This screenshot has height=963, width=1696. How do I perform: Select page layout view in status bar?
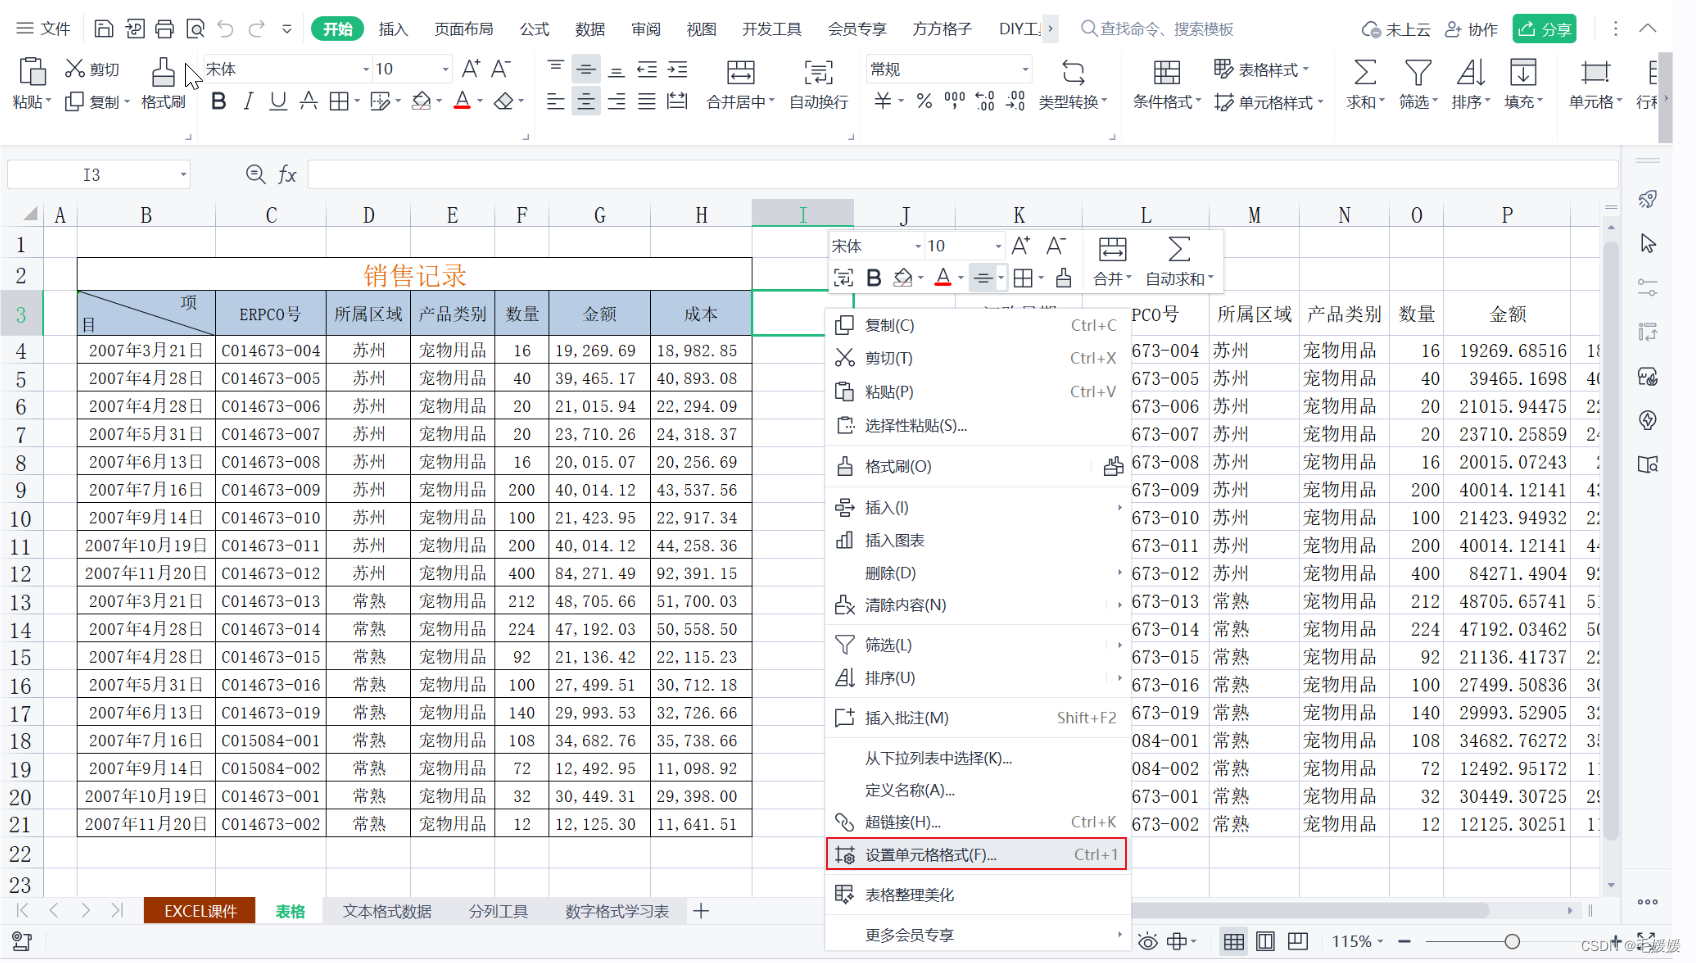point(1265,942)
